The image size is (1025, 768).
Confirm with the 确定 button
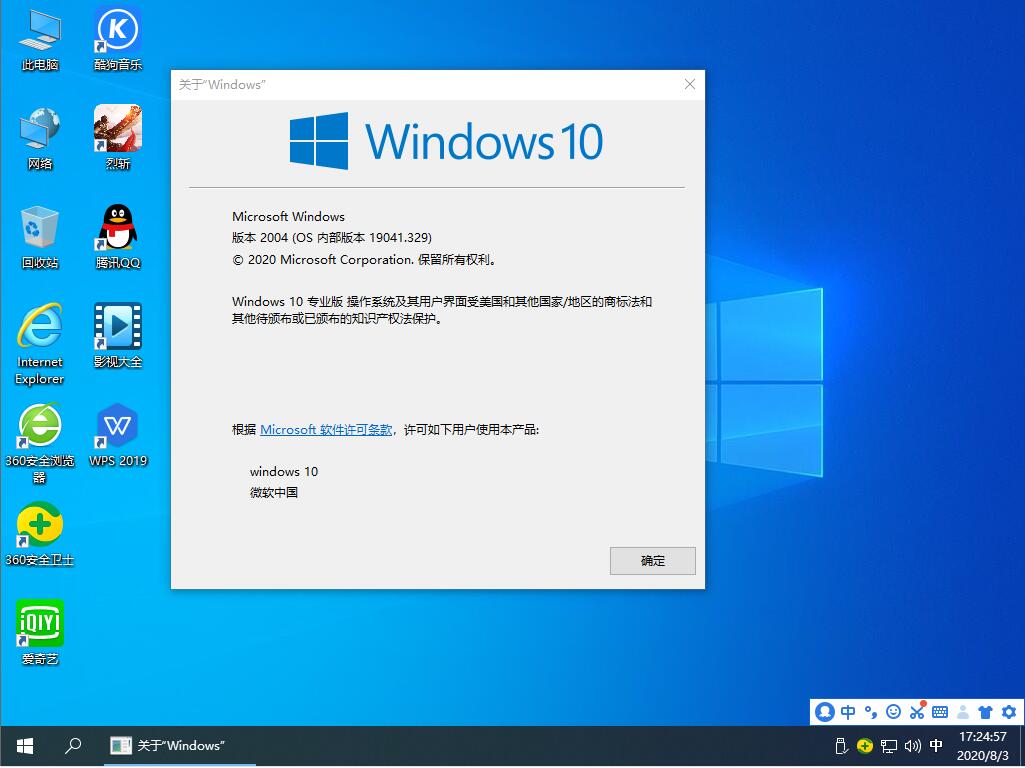[x=652, y=561]
